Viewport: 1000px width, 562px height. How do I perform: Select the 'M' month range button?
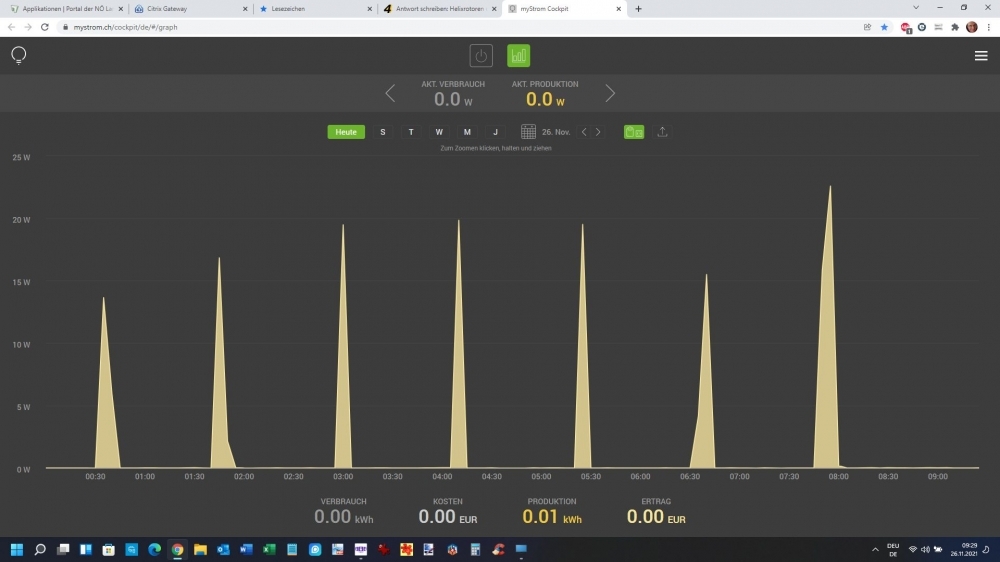(467, 132)
